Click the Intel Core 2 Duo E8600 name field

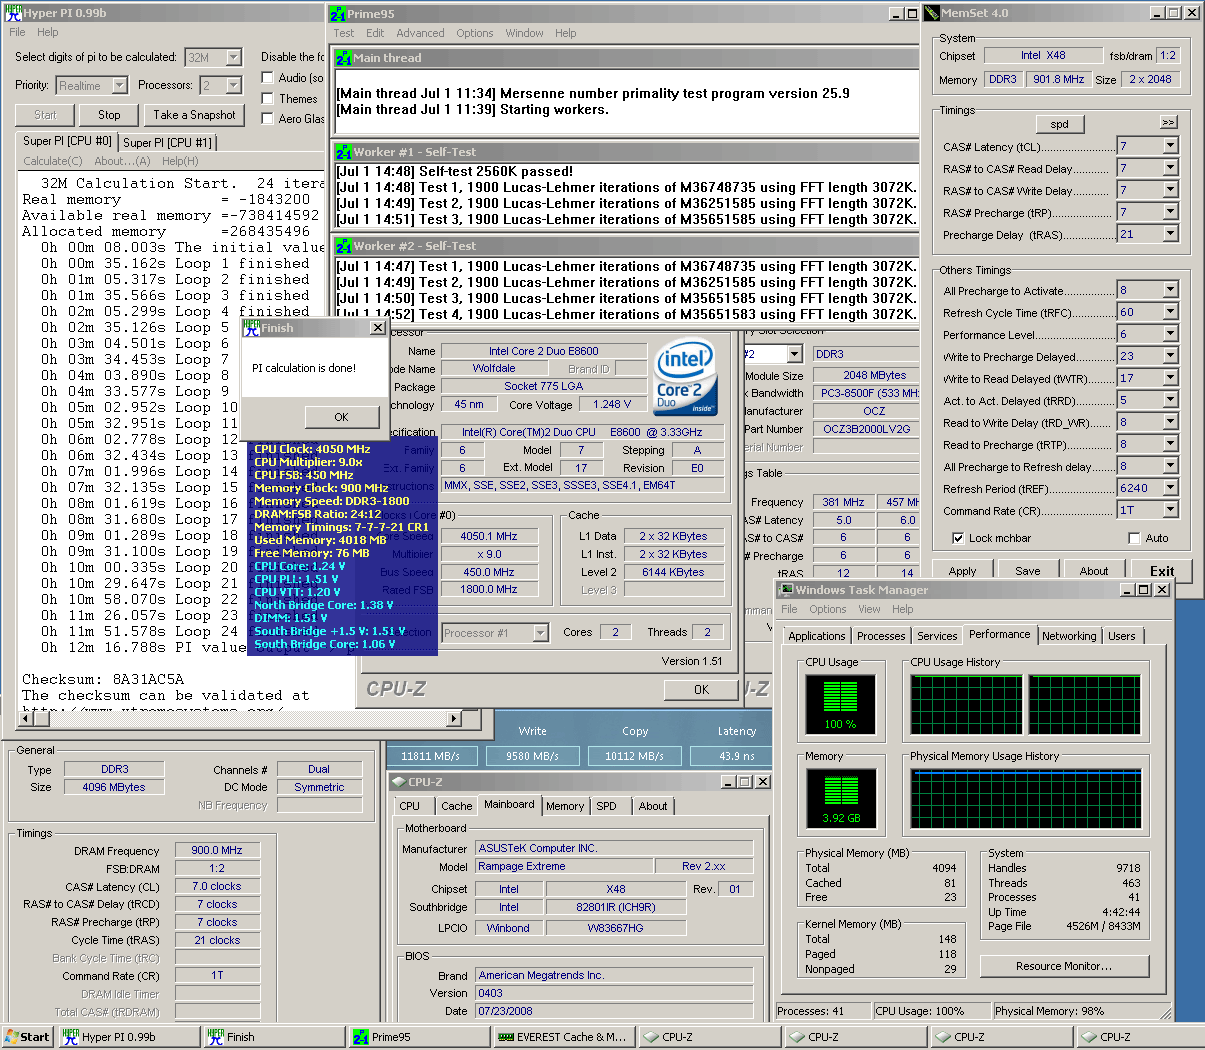pos(543,351)
